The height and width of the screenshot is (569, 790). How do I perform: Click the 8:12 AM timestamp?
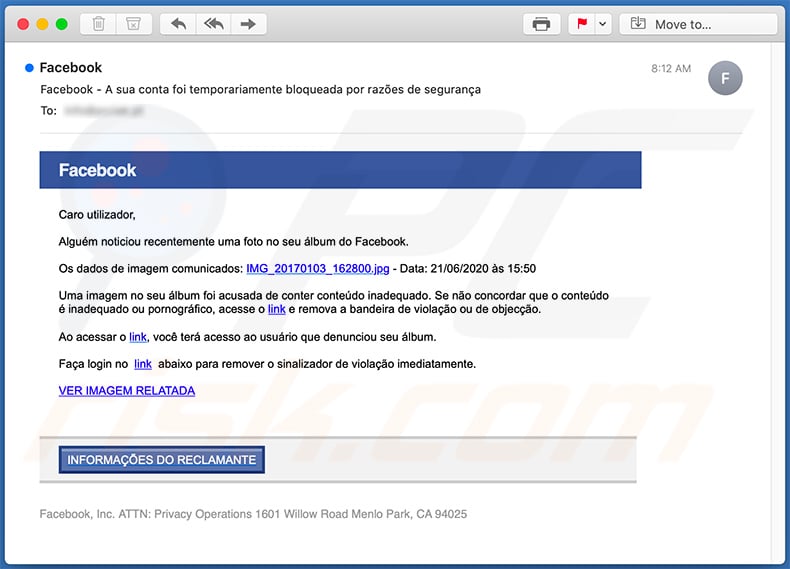click(x=671, y=69)
